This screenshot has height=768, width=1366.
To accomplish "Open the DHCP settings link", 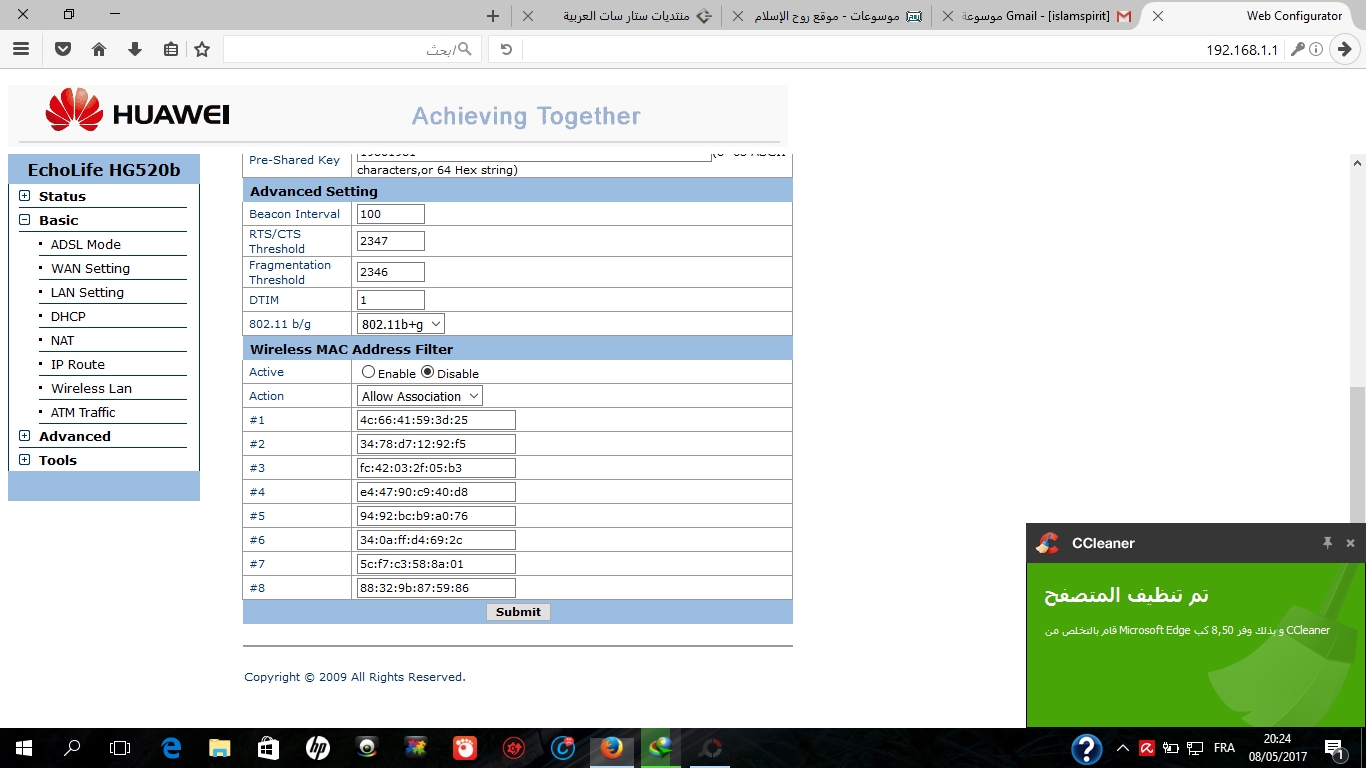I will [x=68, y=316].
